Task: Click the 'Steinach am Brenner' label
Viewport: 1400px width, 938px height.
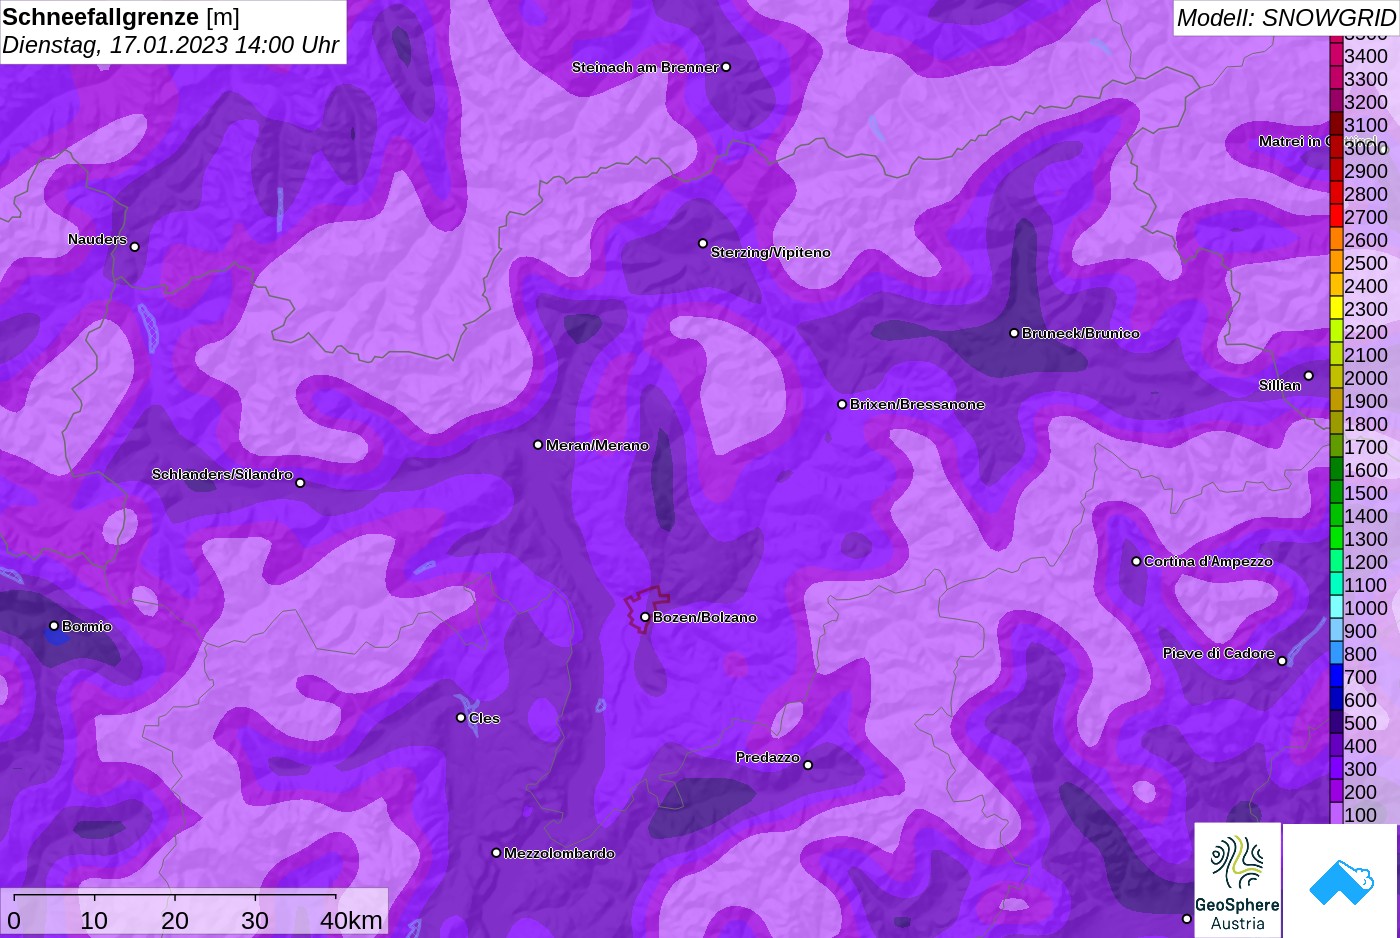Action: click(x=645, y=67)
